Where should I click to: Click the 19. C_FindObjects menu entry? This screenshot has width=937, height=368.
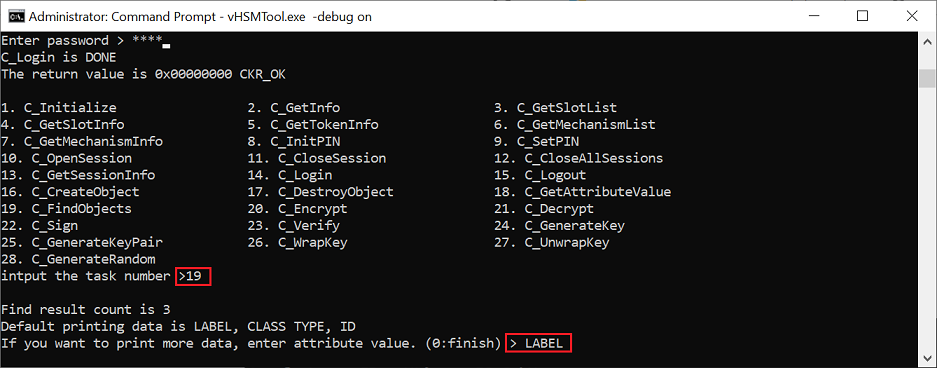click(66, 209)
